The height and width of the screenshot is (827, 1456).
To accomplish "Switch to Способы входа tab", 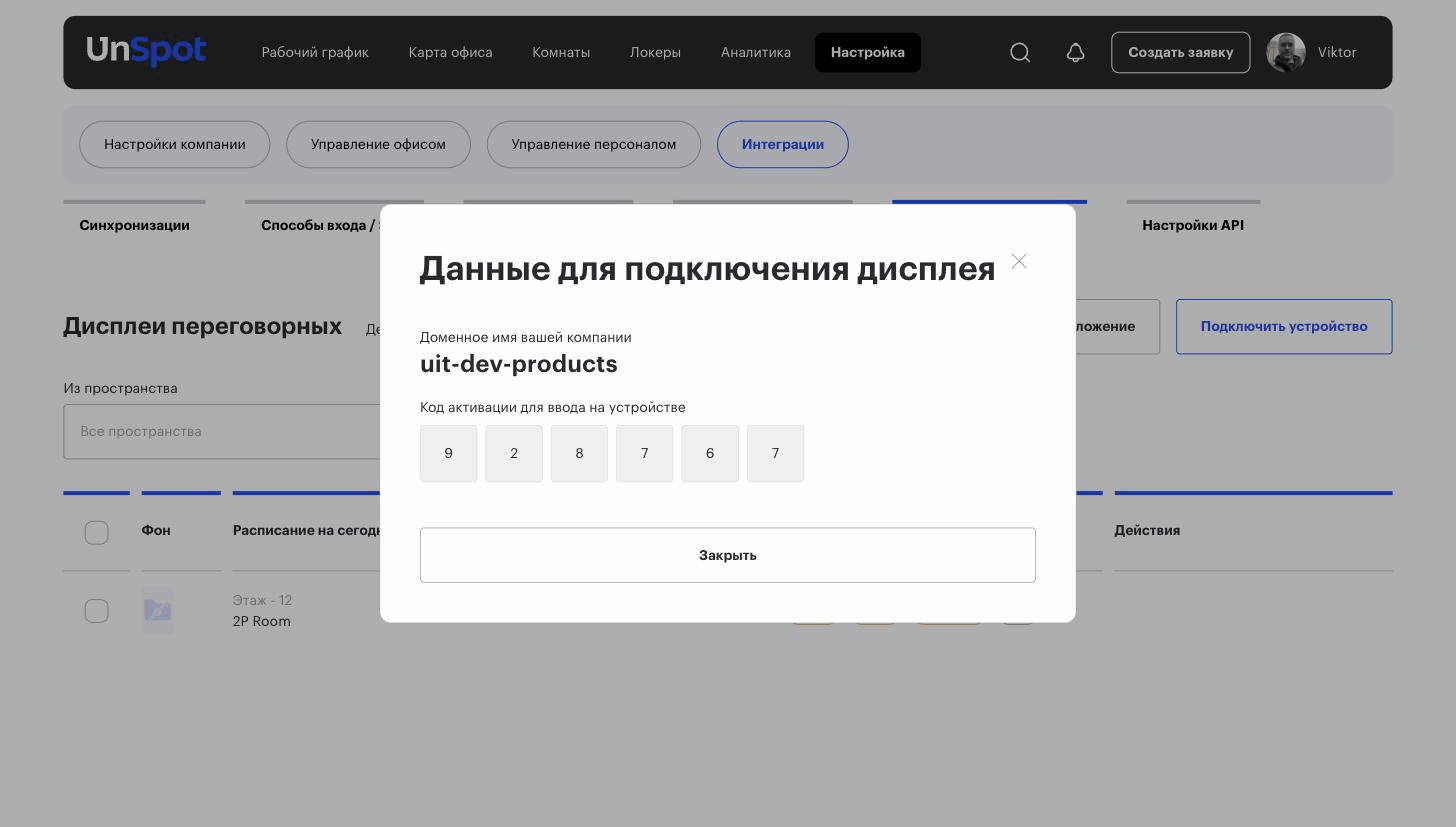I will click(320, 225).
